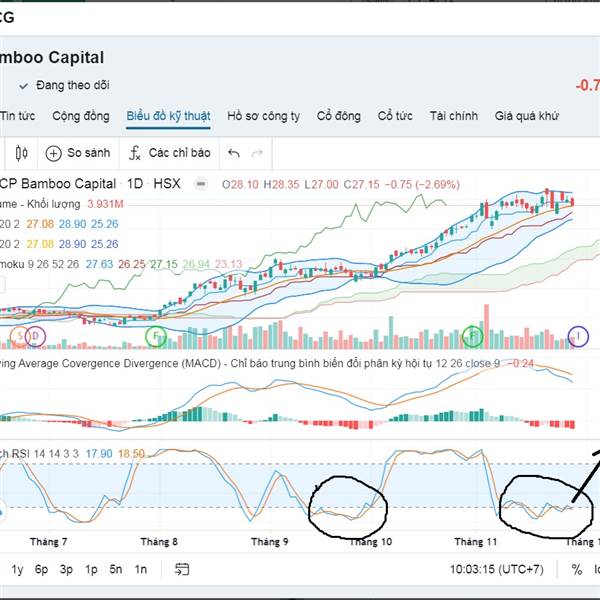Open Tài chính tab
600x600 pixels.
[x=453, y=116]
